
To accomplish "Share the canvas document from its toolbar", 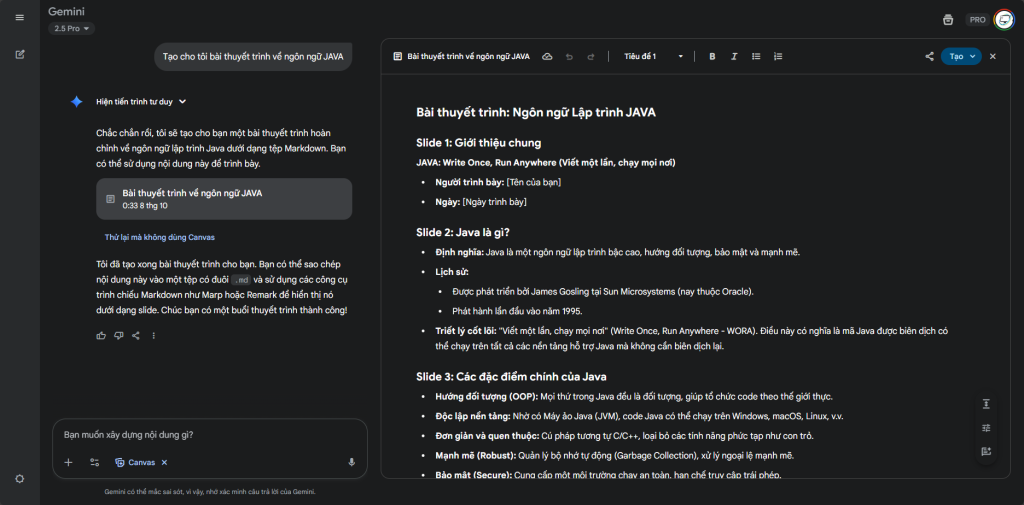I will click(x=929, y=57).
